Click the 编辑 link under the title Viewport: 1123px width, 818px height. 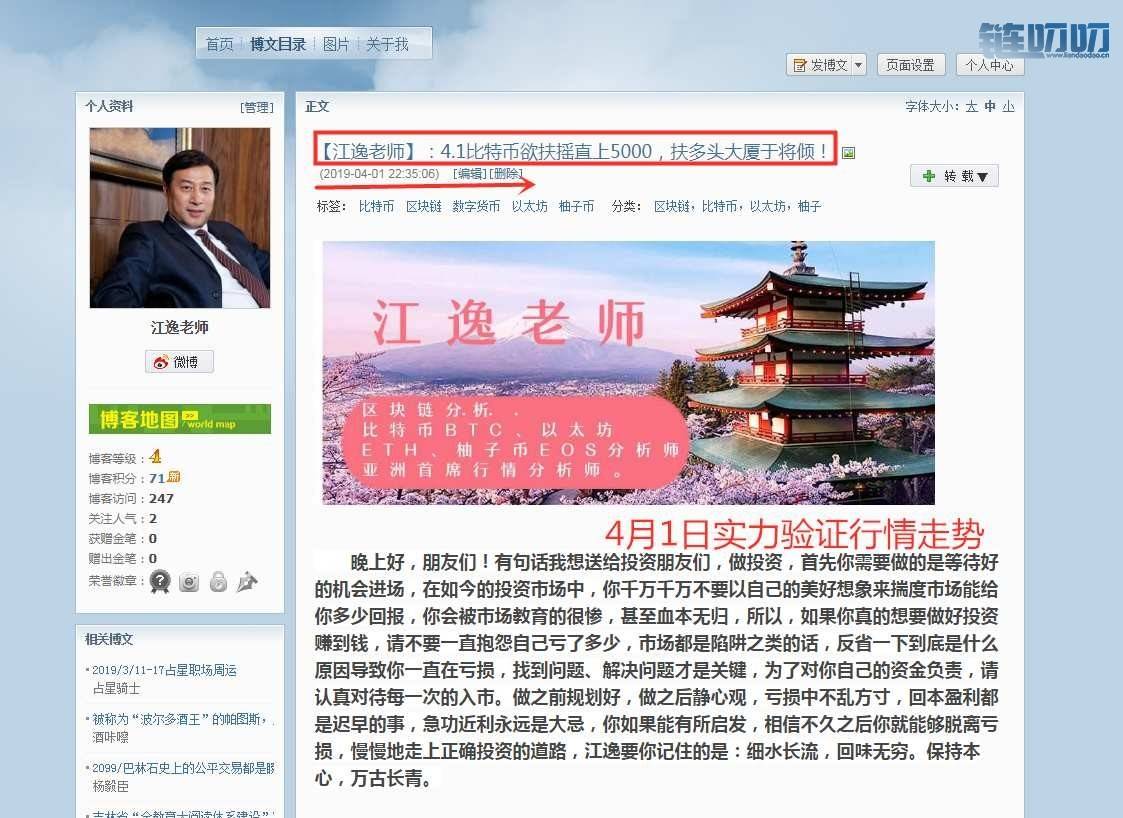point(470,174)
